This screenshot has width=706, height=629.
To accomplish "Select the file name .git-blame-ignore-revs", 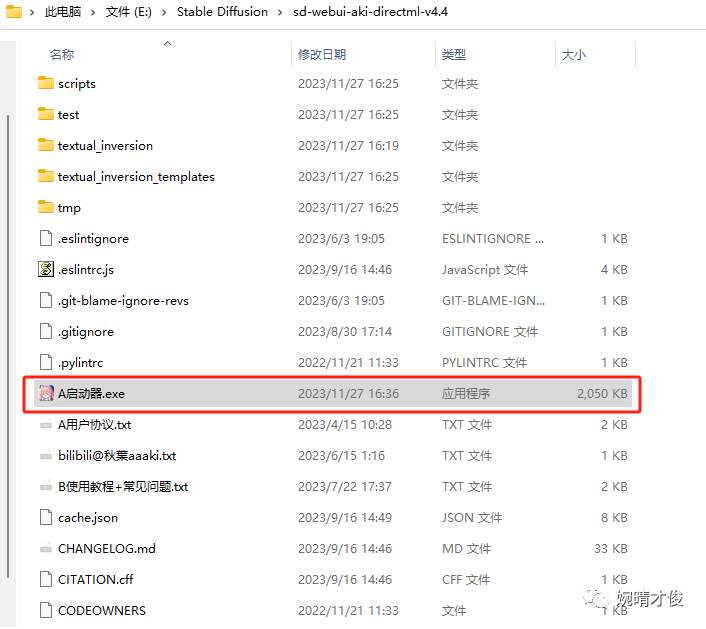I will [123, 301].
